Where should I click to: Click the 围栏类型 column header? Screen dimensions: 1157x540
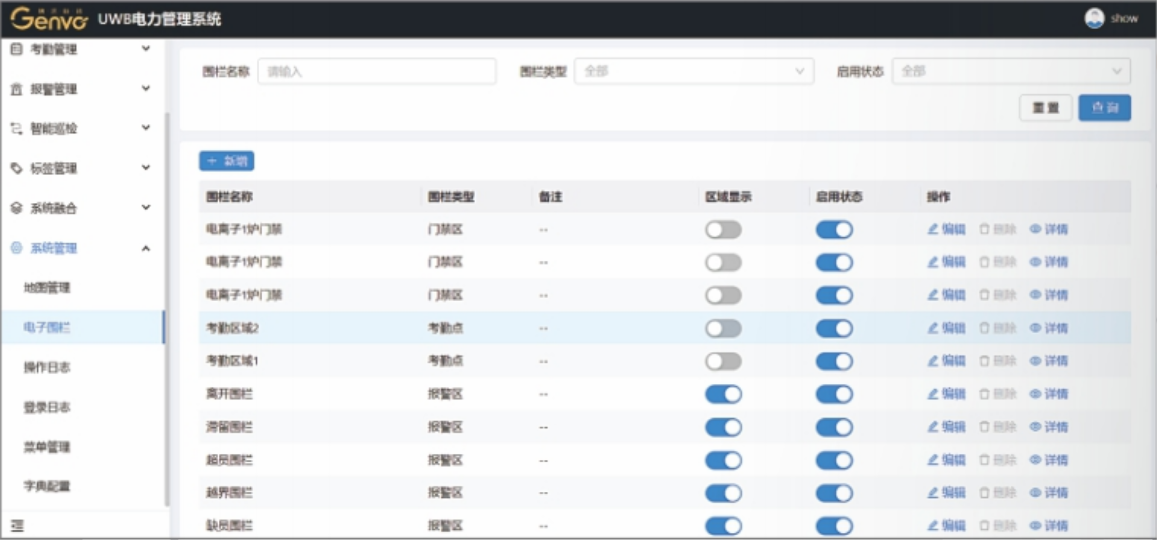pyautogui.click(x=451, y=197)
